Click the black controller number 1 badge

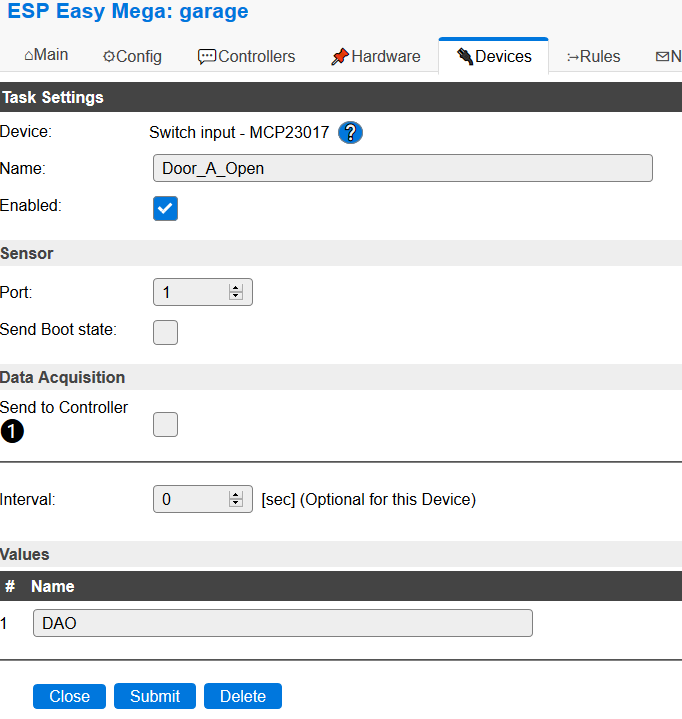[x=12, y=432]
